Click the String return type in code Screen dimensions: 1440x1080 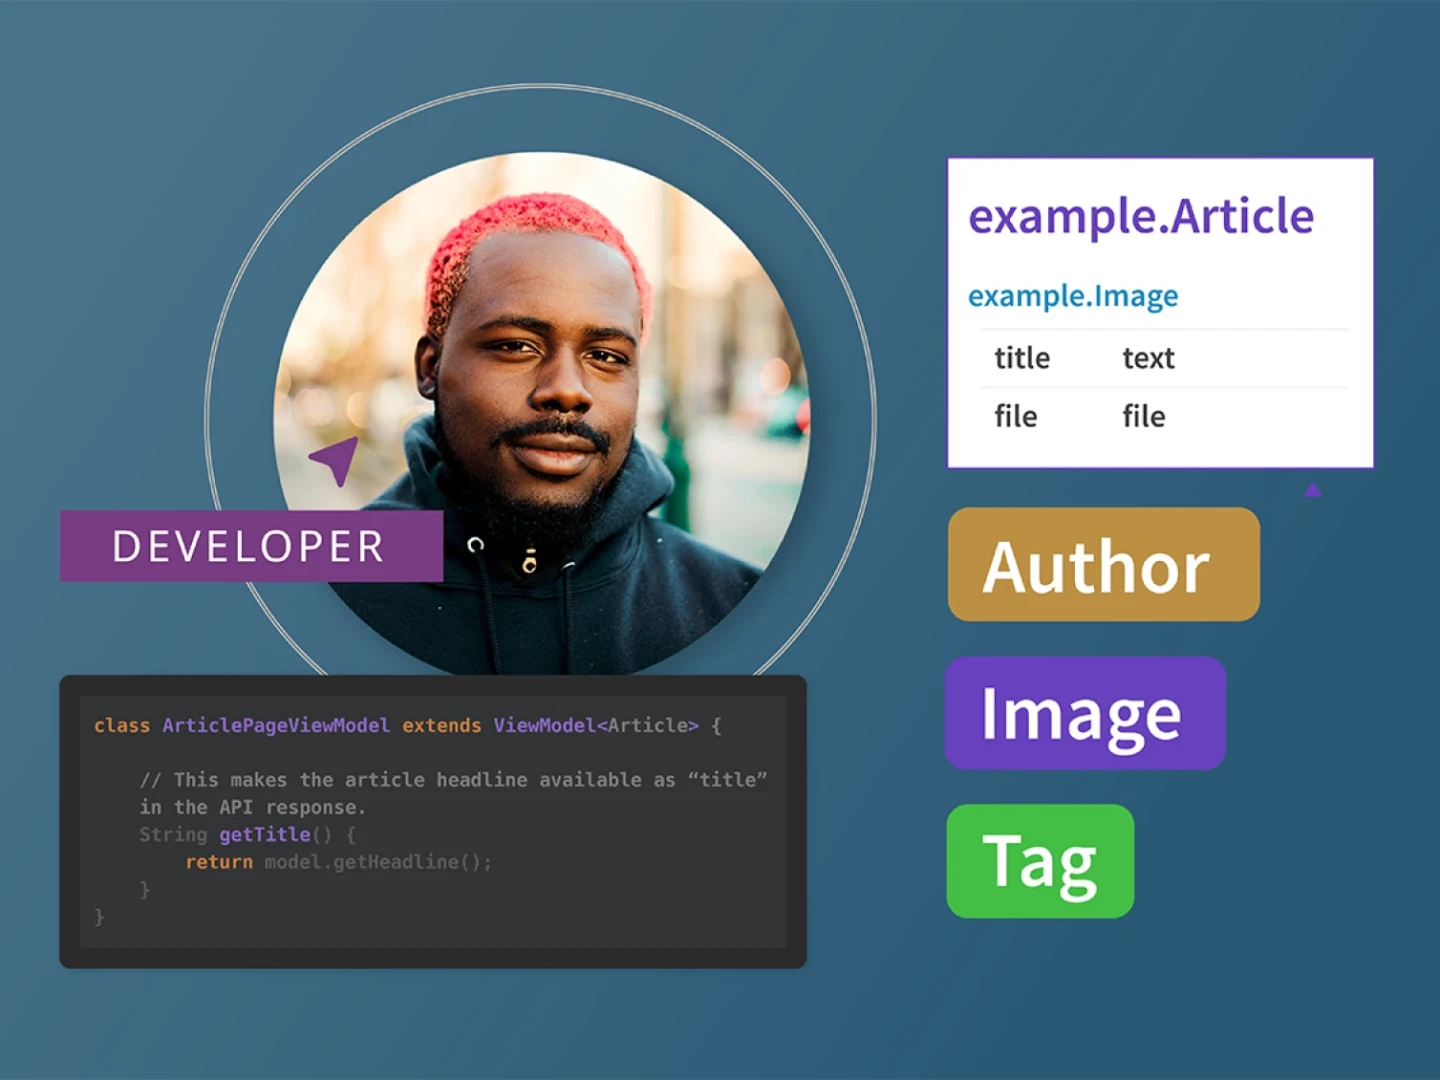(x=173, y=834)
